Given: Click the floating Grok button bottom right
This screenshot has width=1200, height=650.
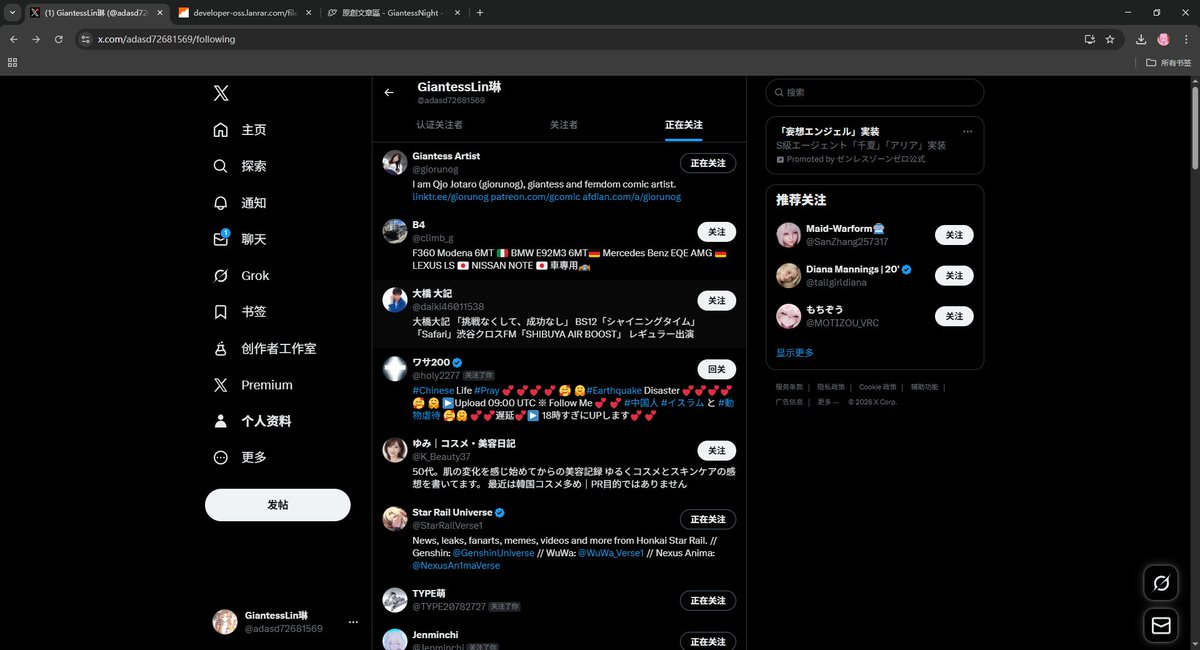Looking at the screenshot, I should [x=1160, y=583].
